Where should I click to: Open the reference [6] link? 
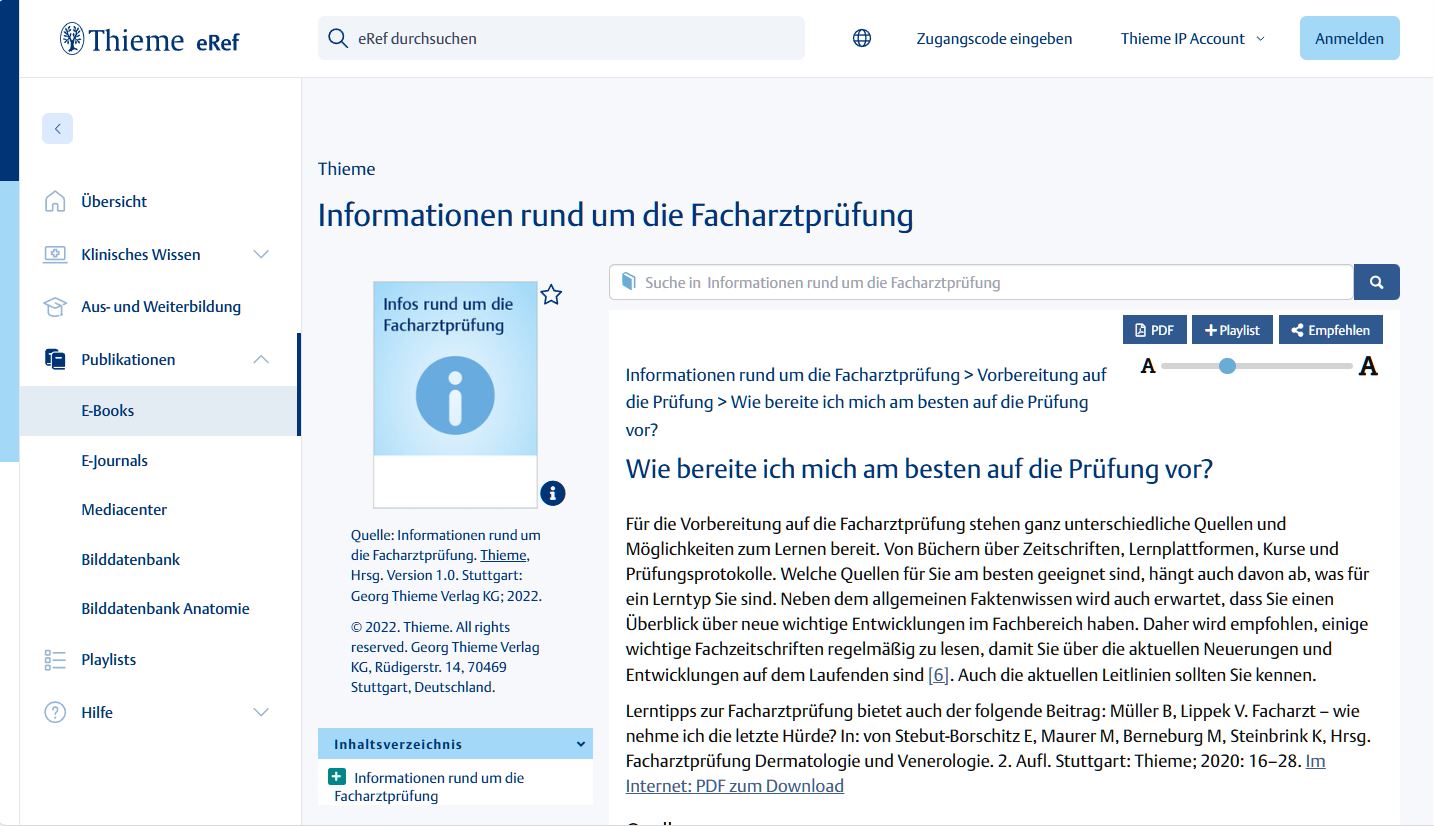coord(938,675)
